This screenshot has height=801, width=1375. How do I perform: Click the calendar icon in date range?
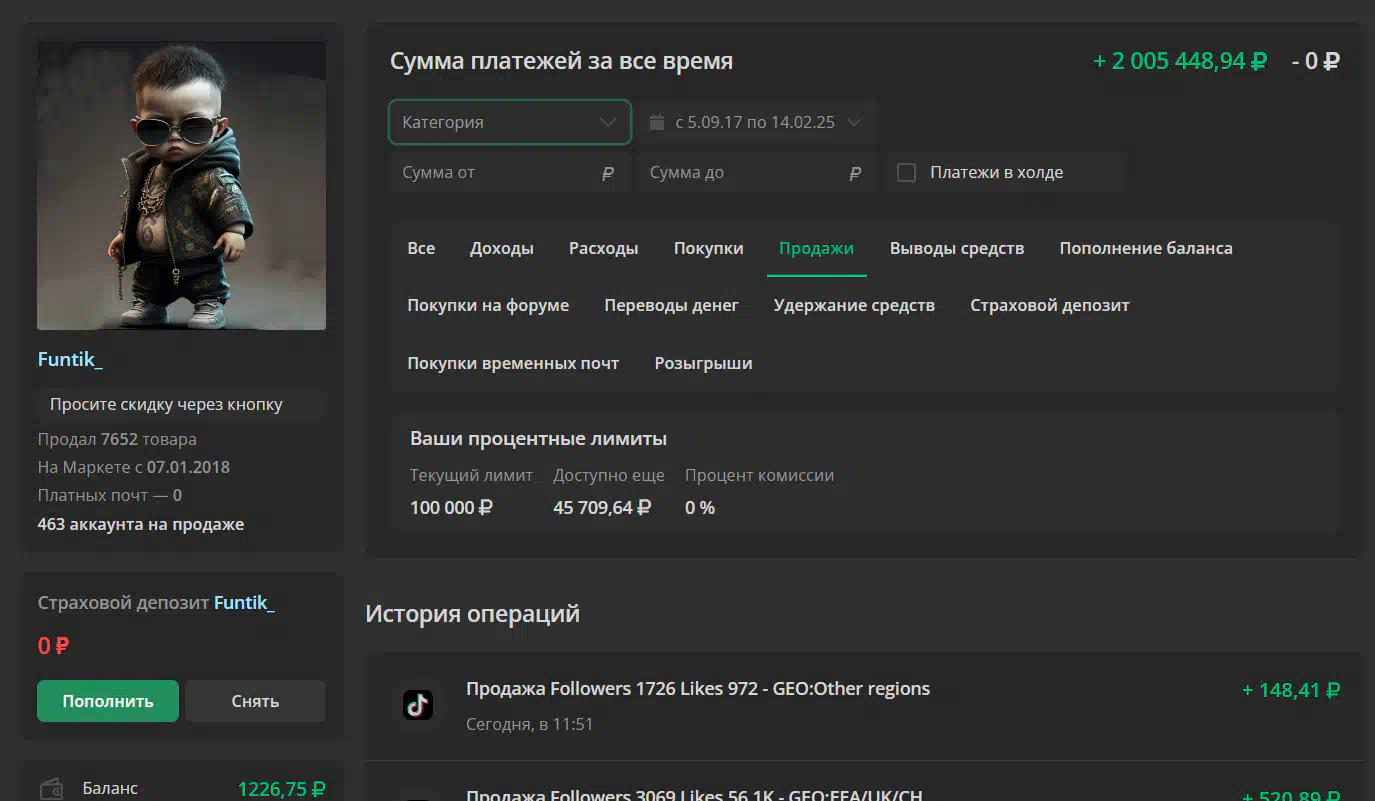(x=657, y=122)
